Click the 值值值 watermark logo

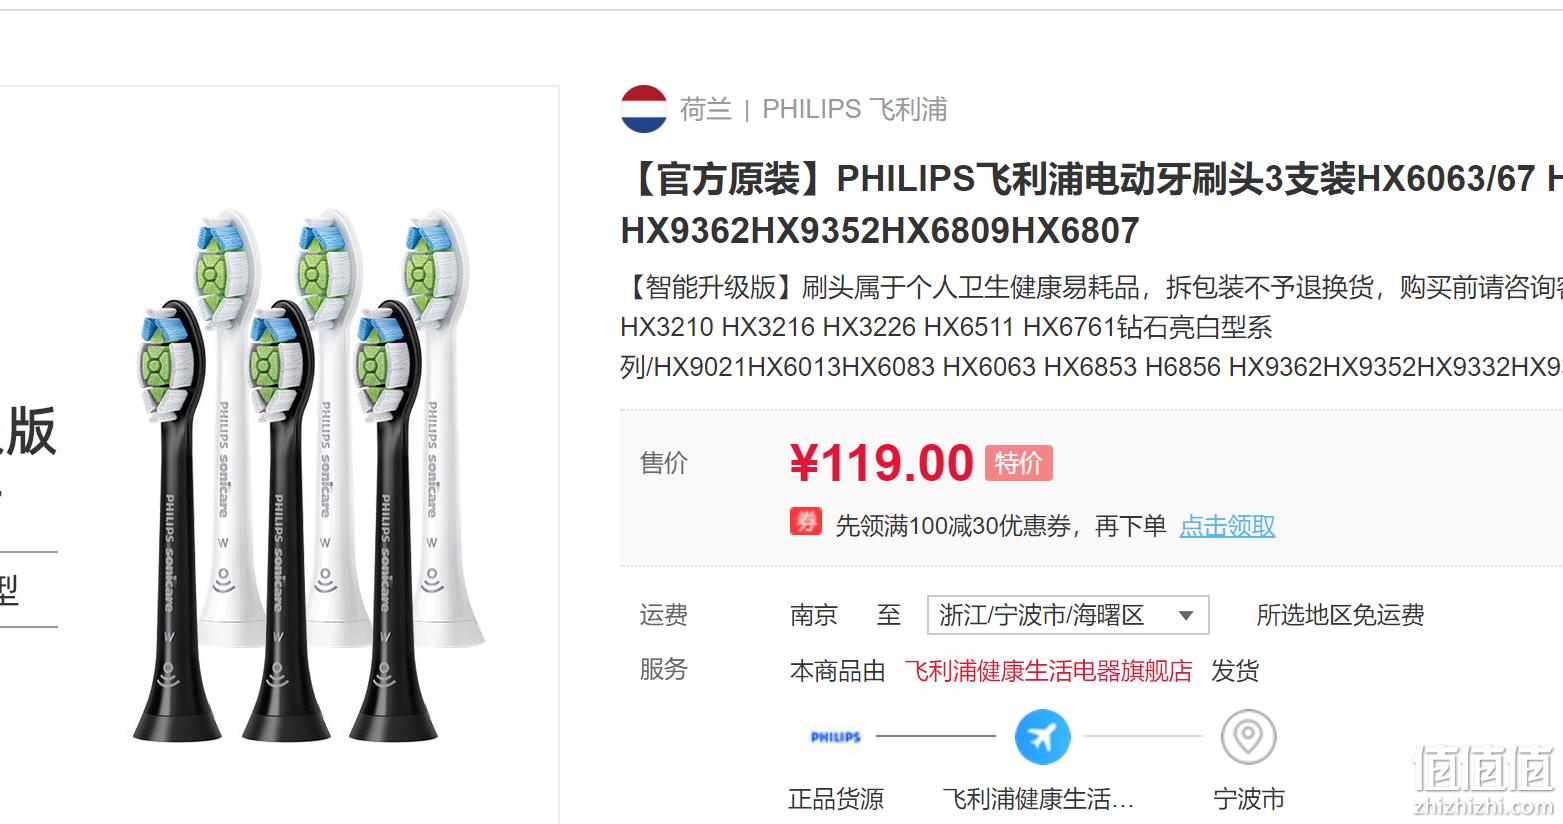click(1483, 780)
